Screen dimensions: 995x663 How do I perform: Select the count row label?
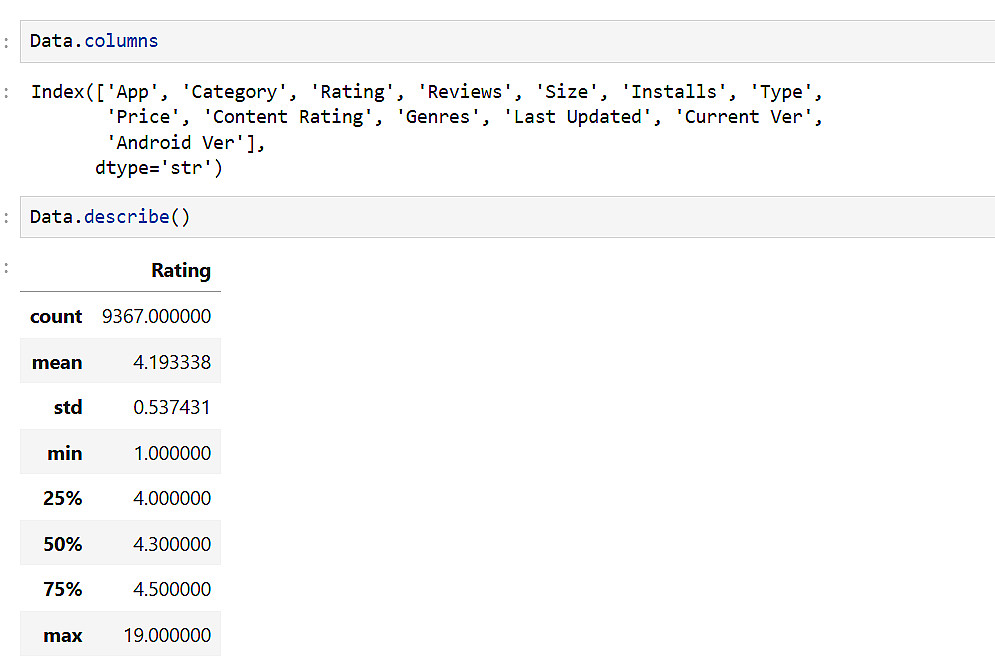click(56, 317)
